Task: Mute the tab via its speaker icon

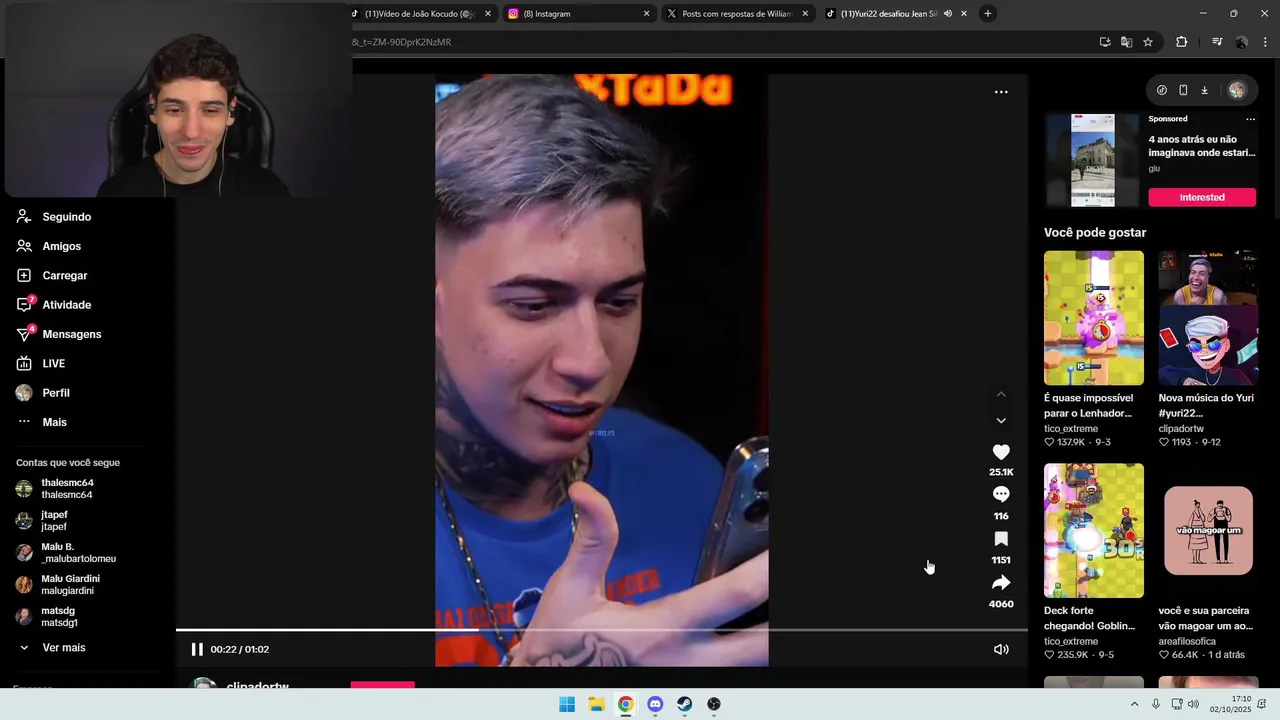Action: 947,14
